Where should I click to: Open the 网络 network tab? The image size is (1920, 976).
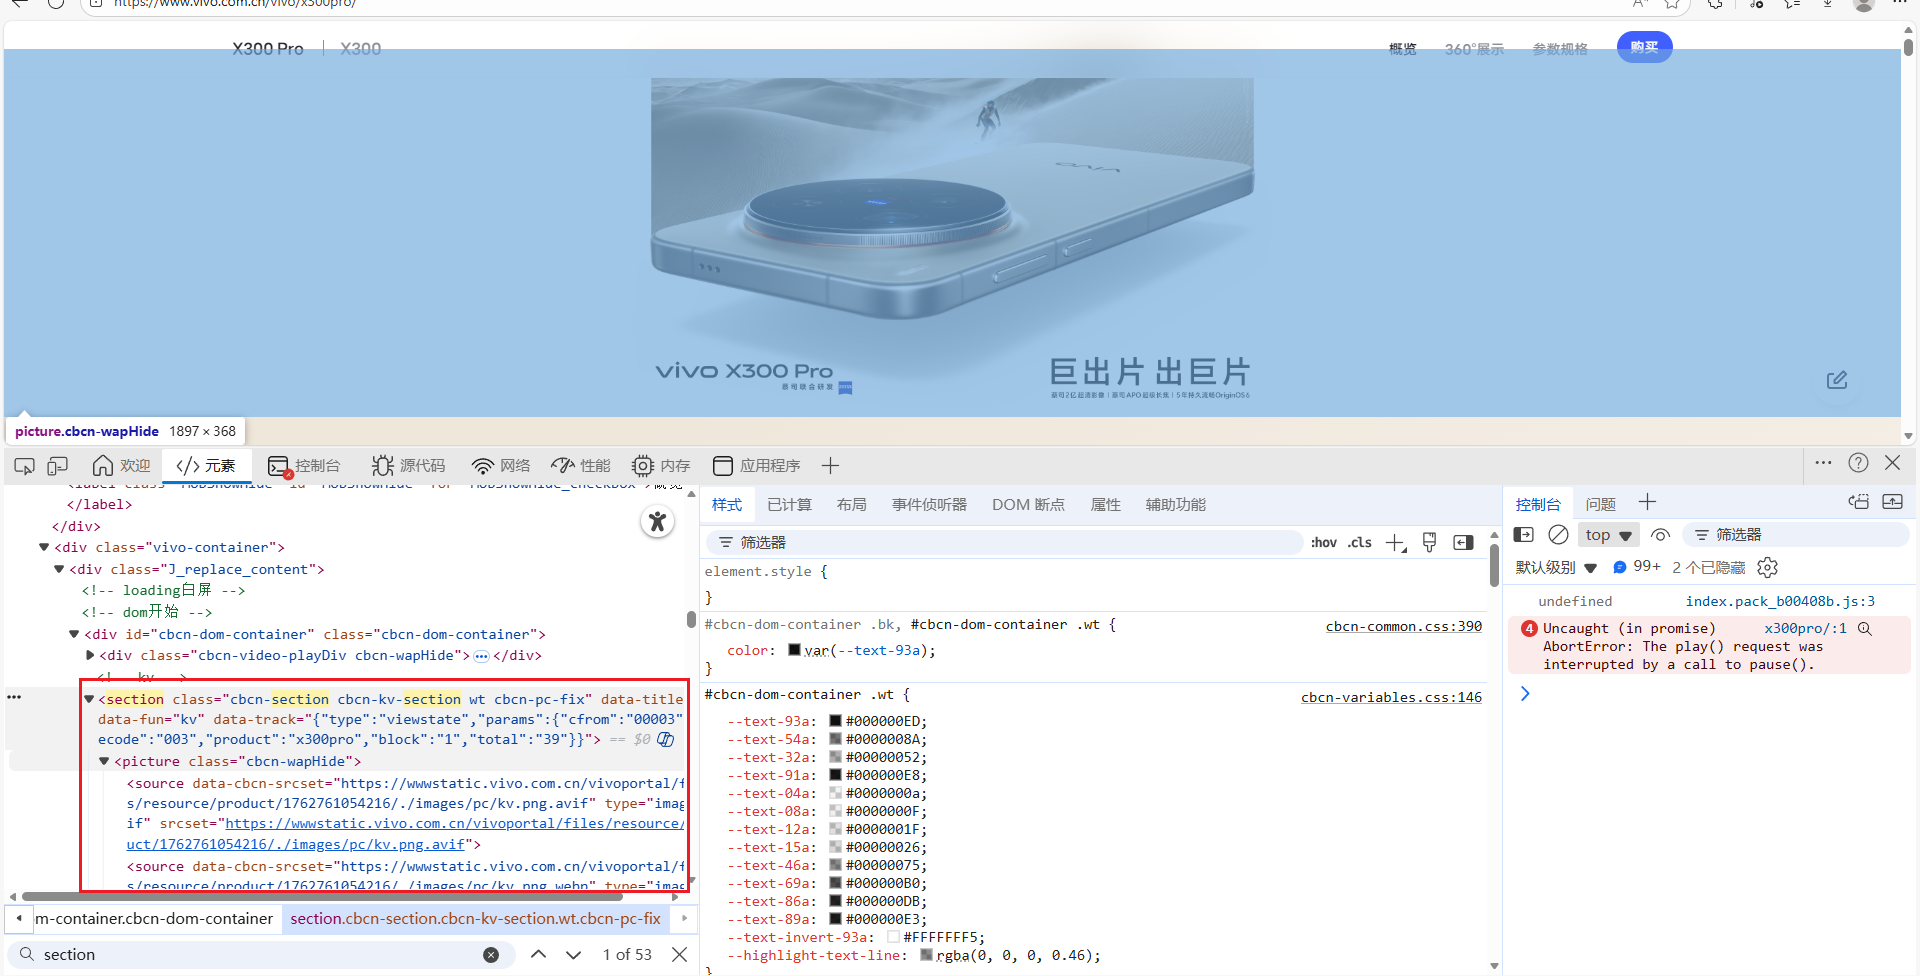point(501,466)
